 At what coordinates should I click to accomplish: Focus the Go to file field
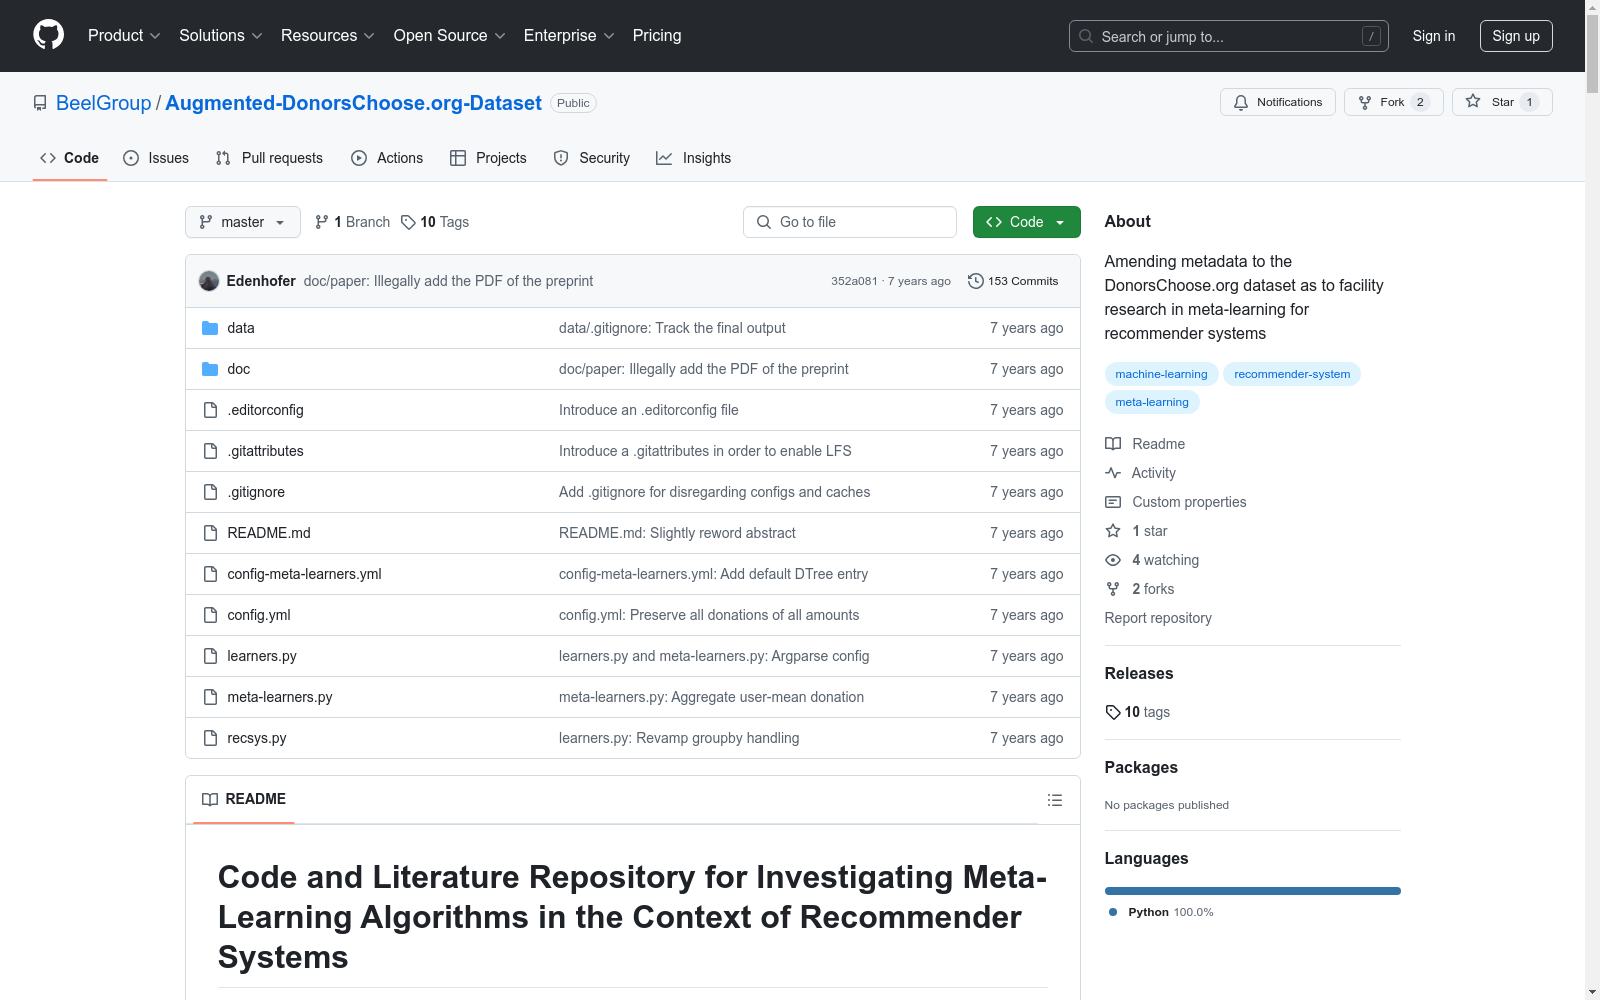point(850,222)
